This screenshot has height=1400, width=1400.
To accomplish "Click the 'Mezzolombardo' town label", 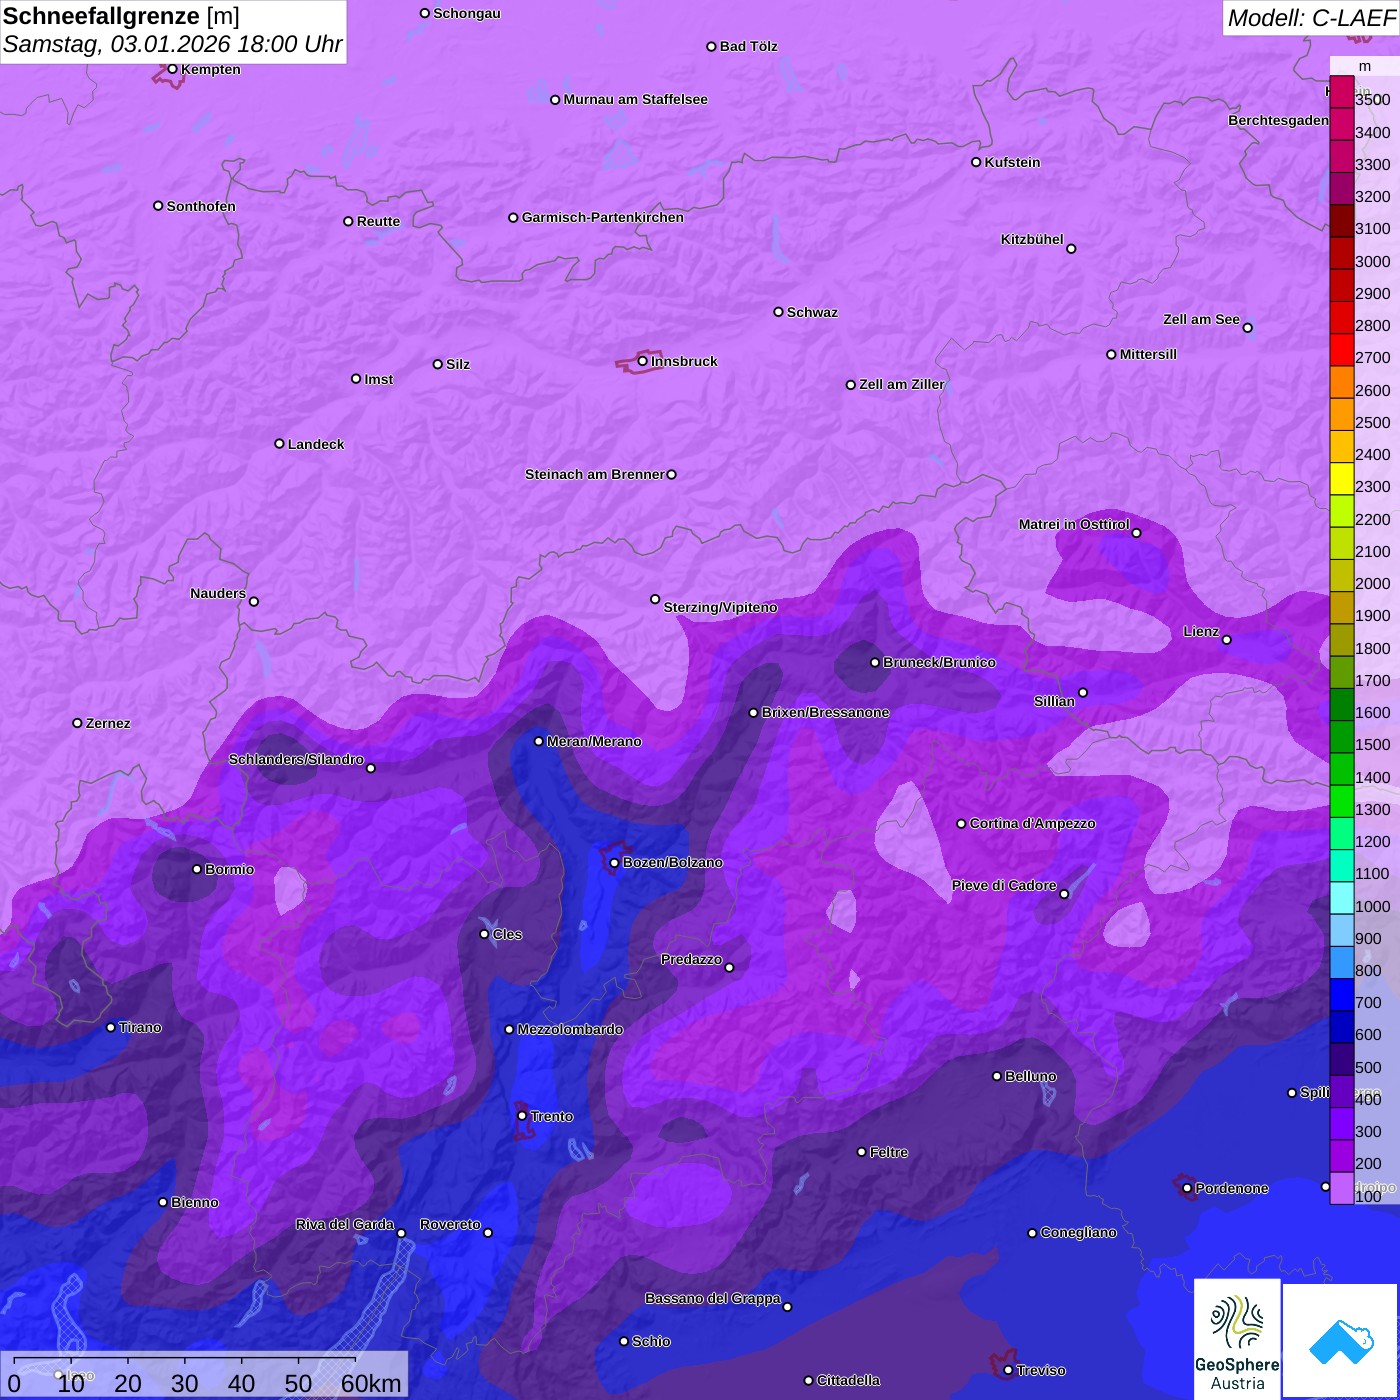I will [571, 1029].
